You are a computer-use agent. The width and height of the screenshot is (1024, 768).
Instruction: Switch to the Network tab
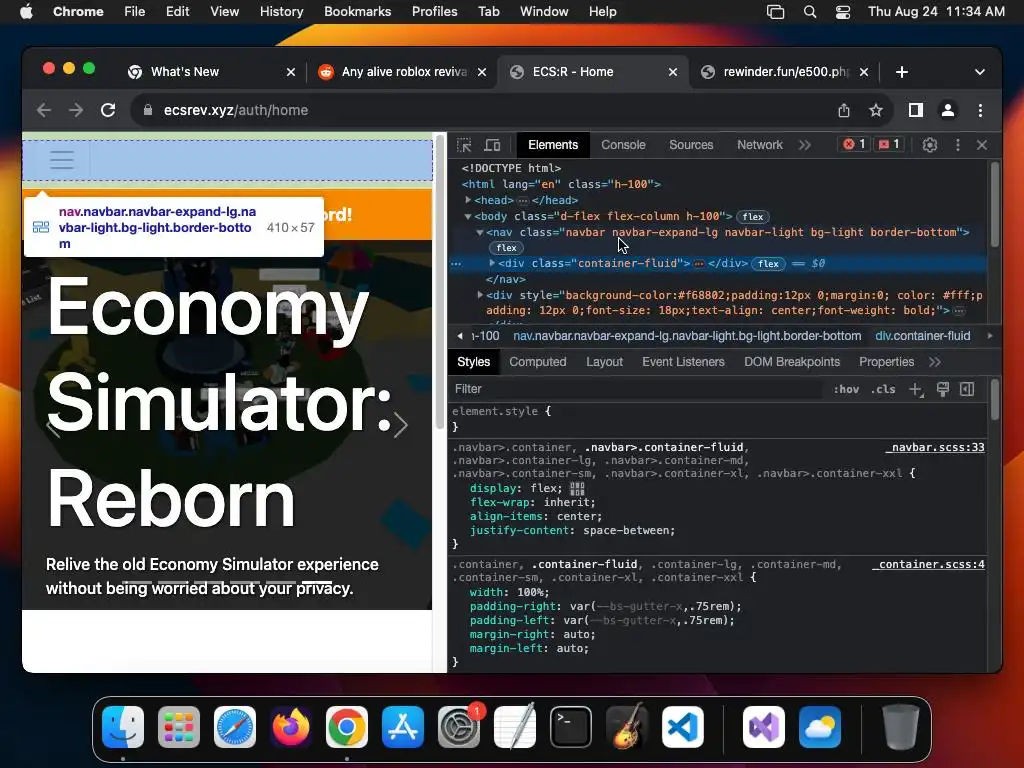760,145
